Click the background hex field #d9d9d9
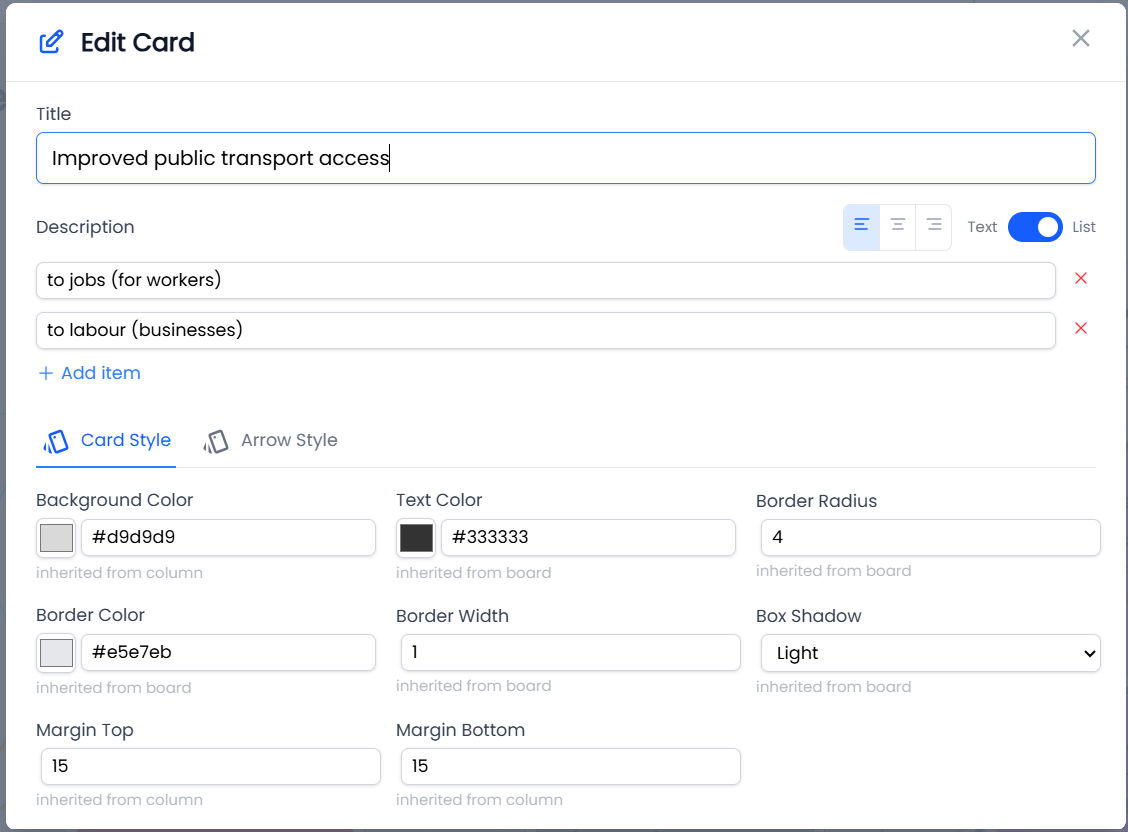 point(228,537)
